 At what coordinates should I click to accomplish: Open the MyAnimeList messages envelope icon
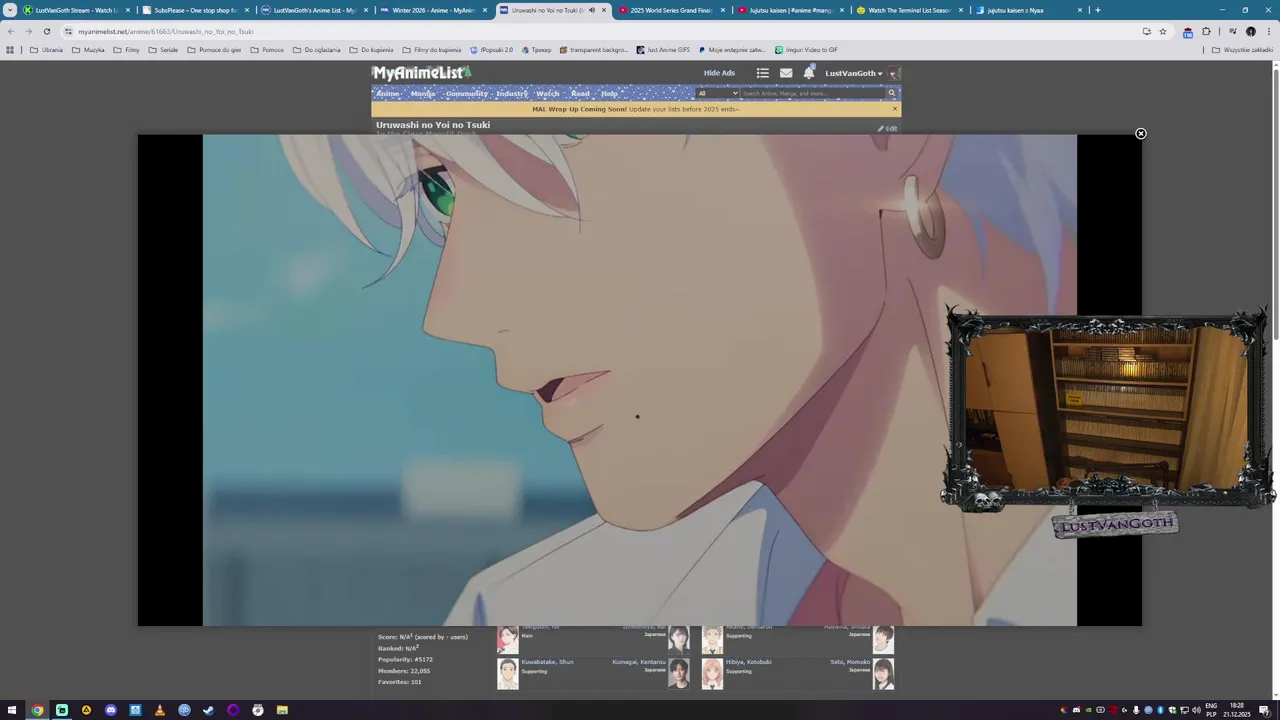click(786, 73)
